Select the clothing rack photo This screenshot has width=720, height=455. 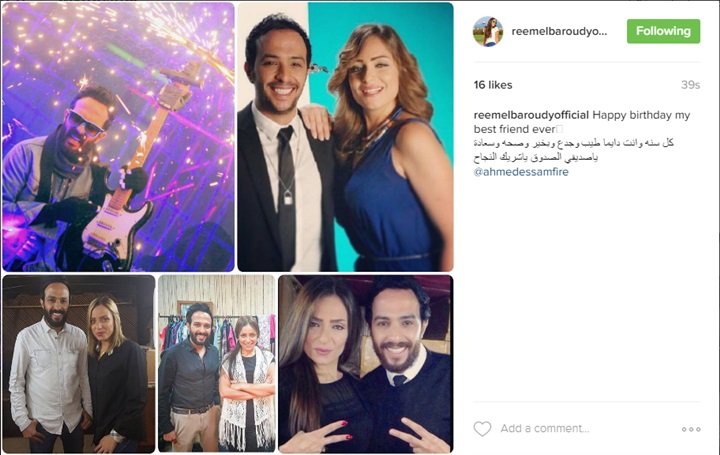[x=217, y=364]
